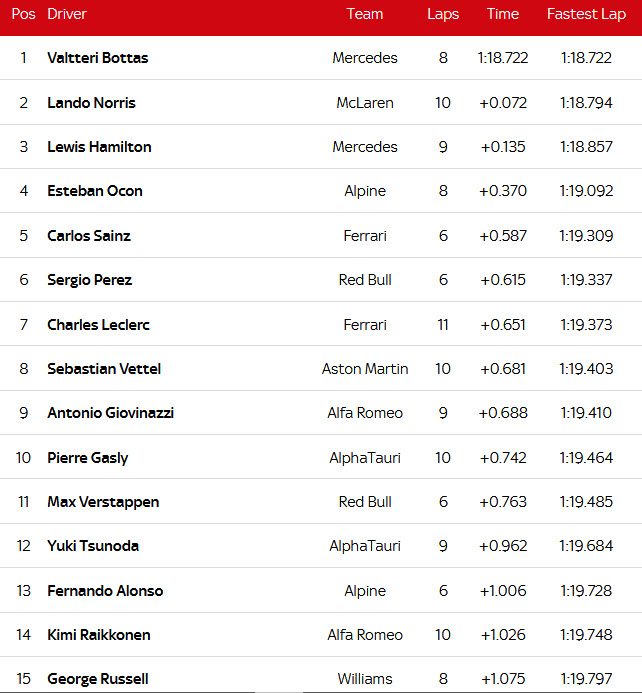Click the Team column header
The width and height of the screenshot is (642, 693).
[365, 14]
